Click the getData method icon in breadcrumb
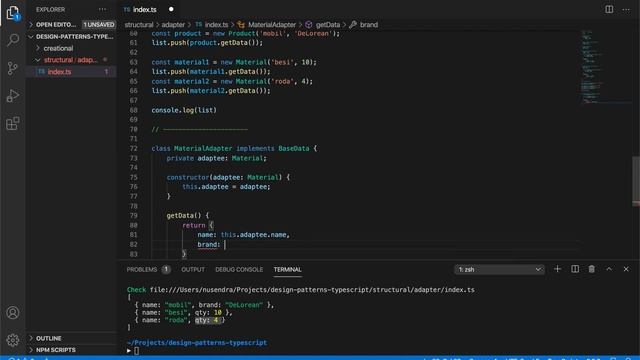 pos(309,25)
